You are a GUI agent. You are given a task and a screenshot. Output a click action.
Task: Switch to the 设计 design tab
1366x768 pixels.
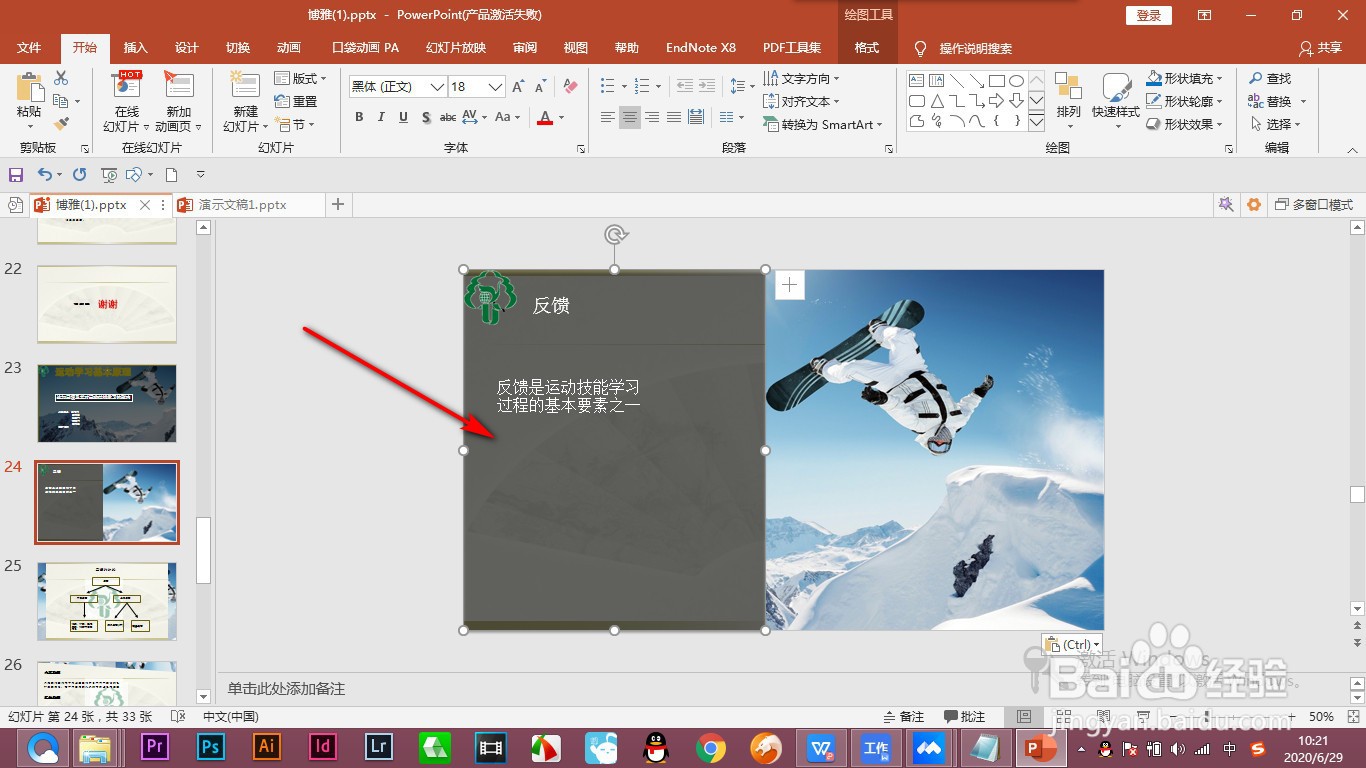(187, 47)
